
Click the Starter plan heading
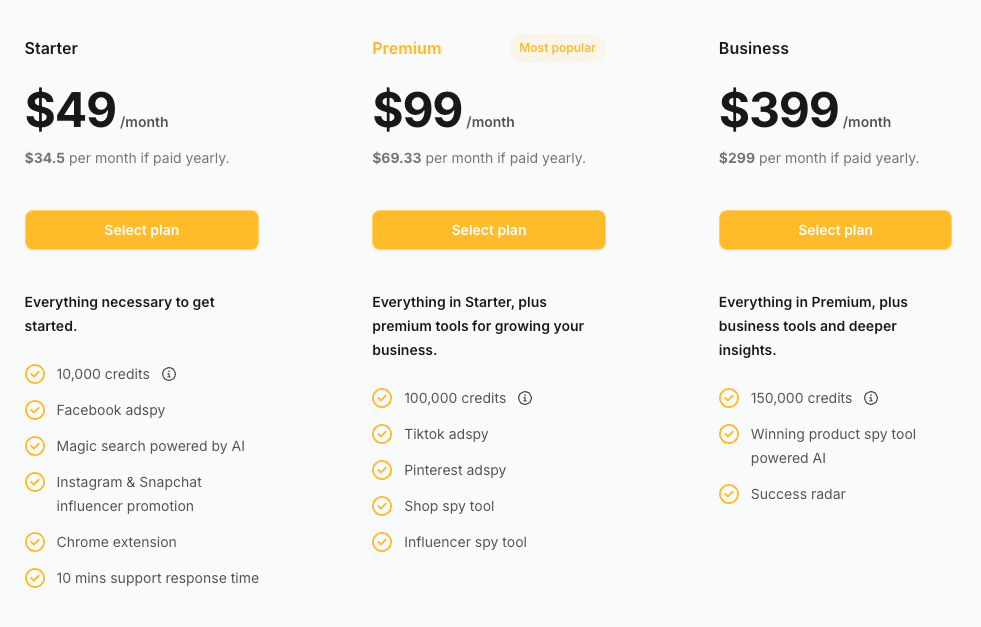51,48
